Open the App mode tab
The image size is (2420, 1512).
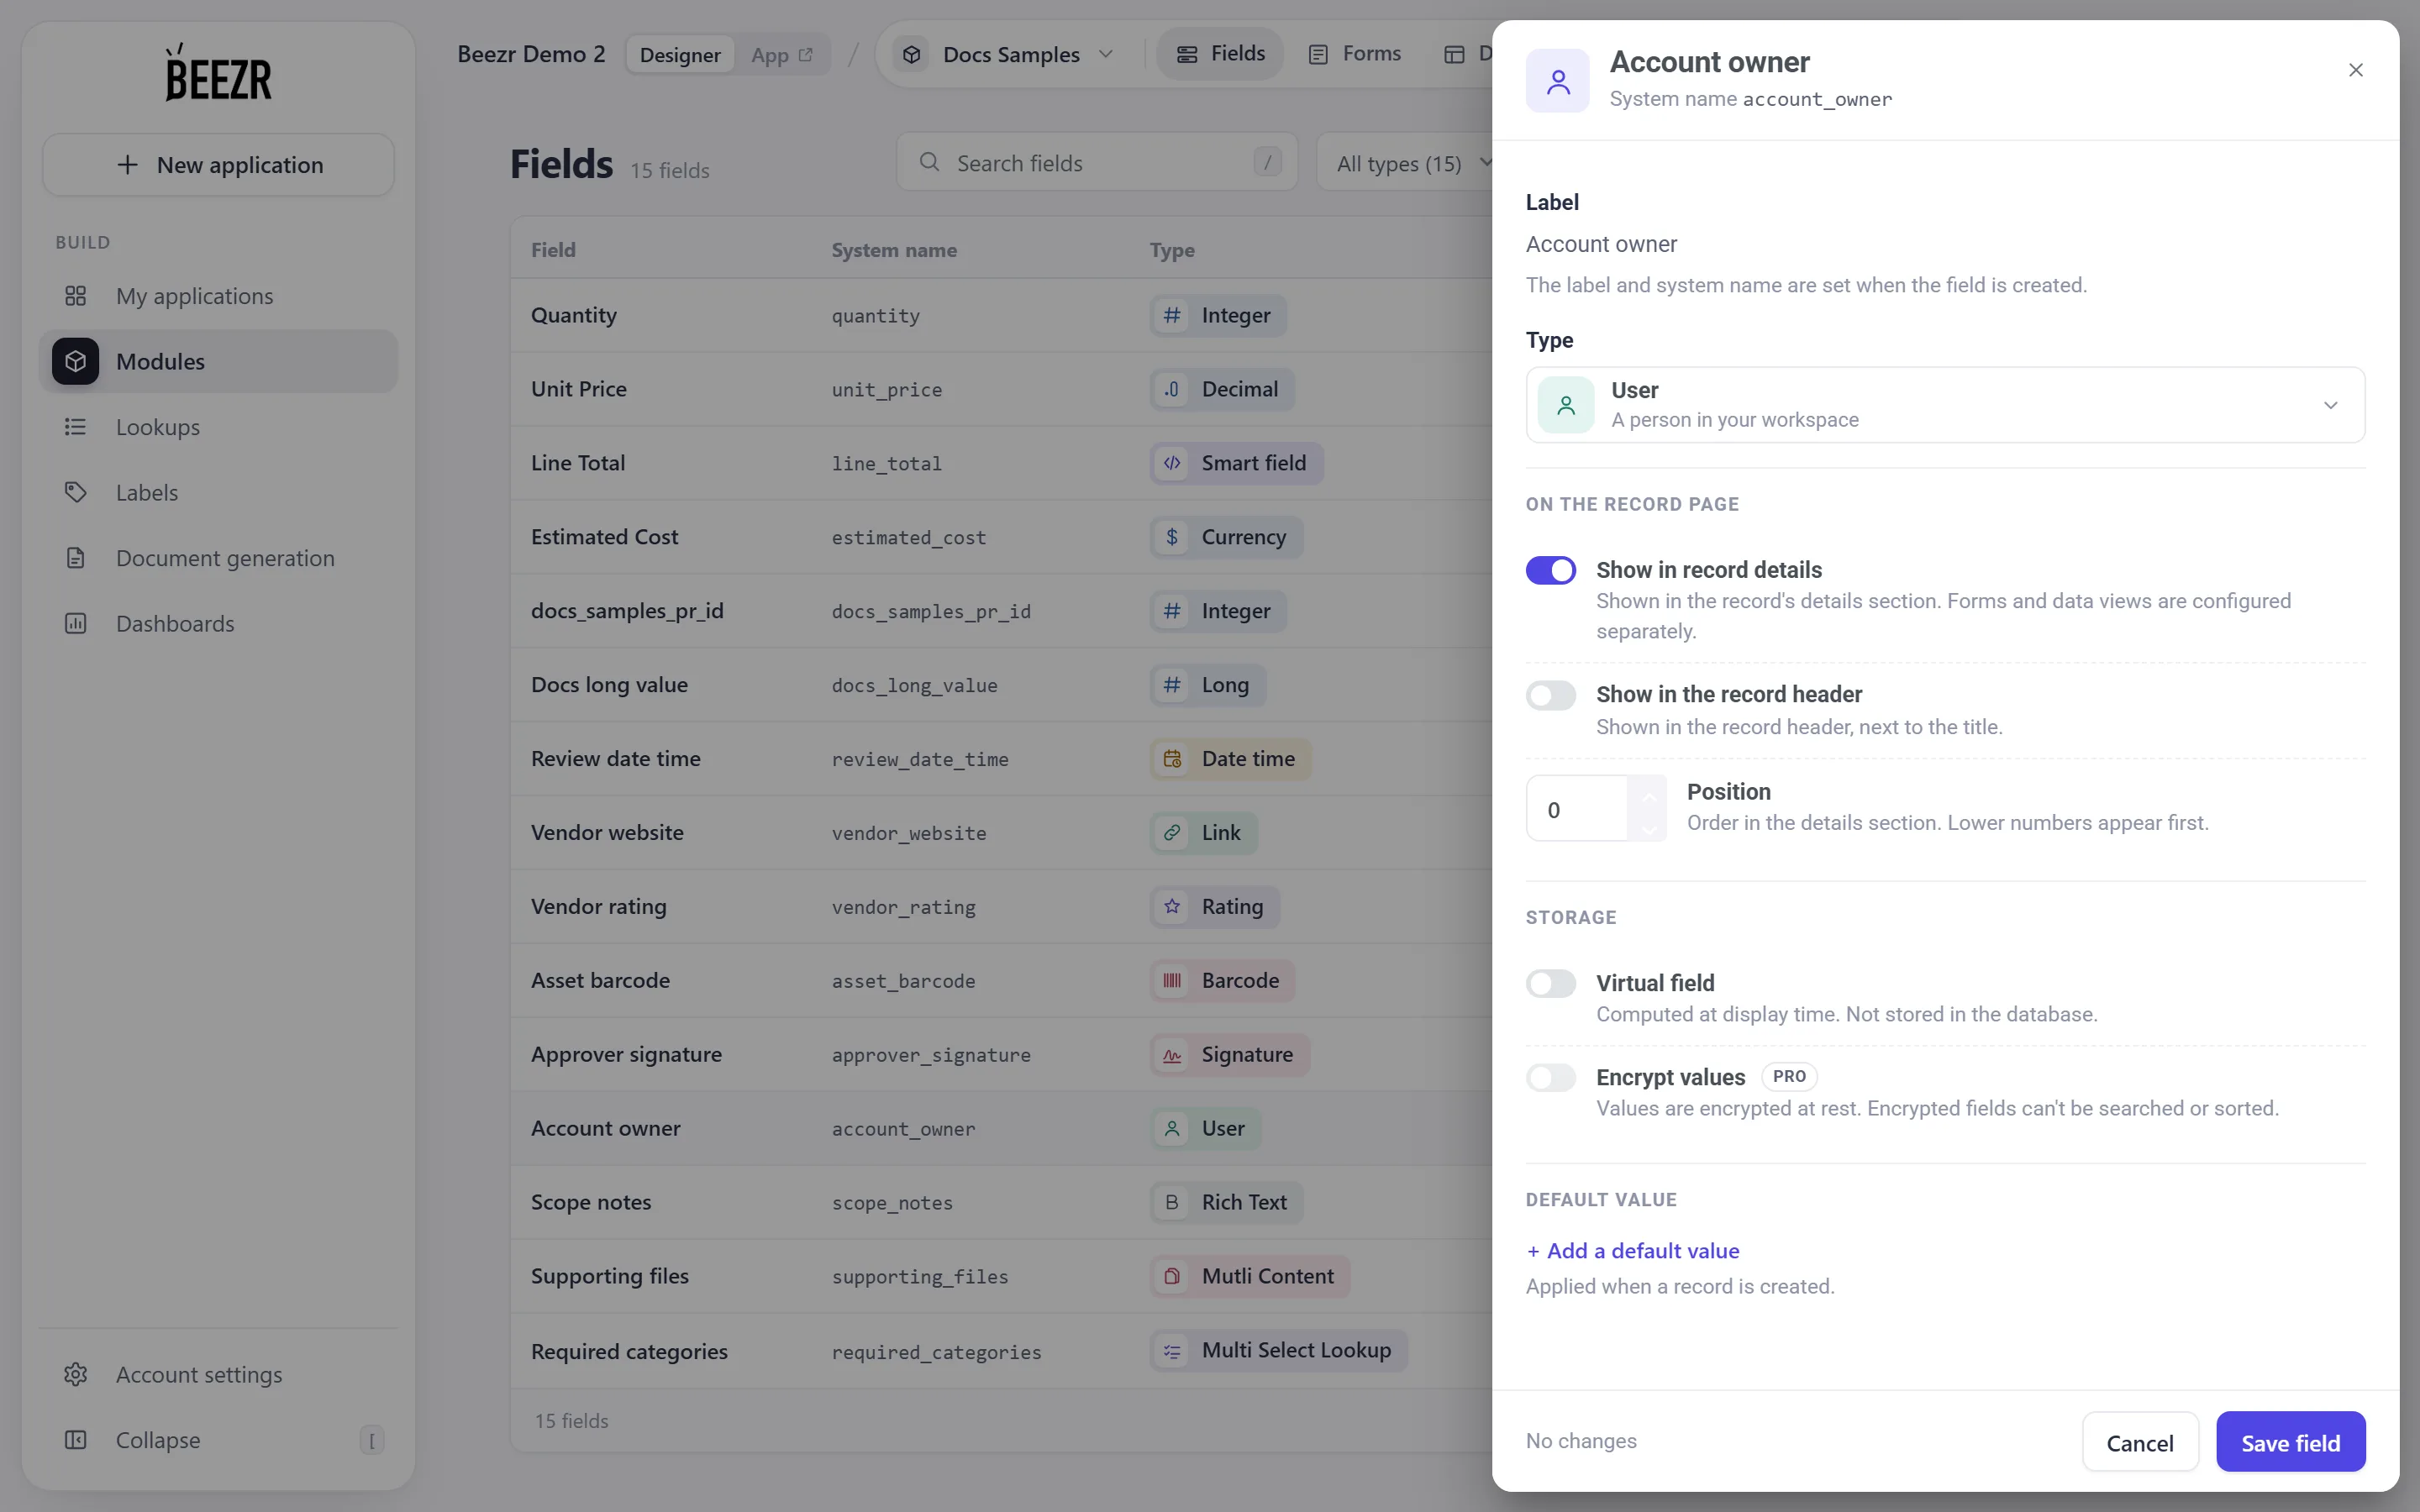click(x=782, y=55)
